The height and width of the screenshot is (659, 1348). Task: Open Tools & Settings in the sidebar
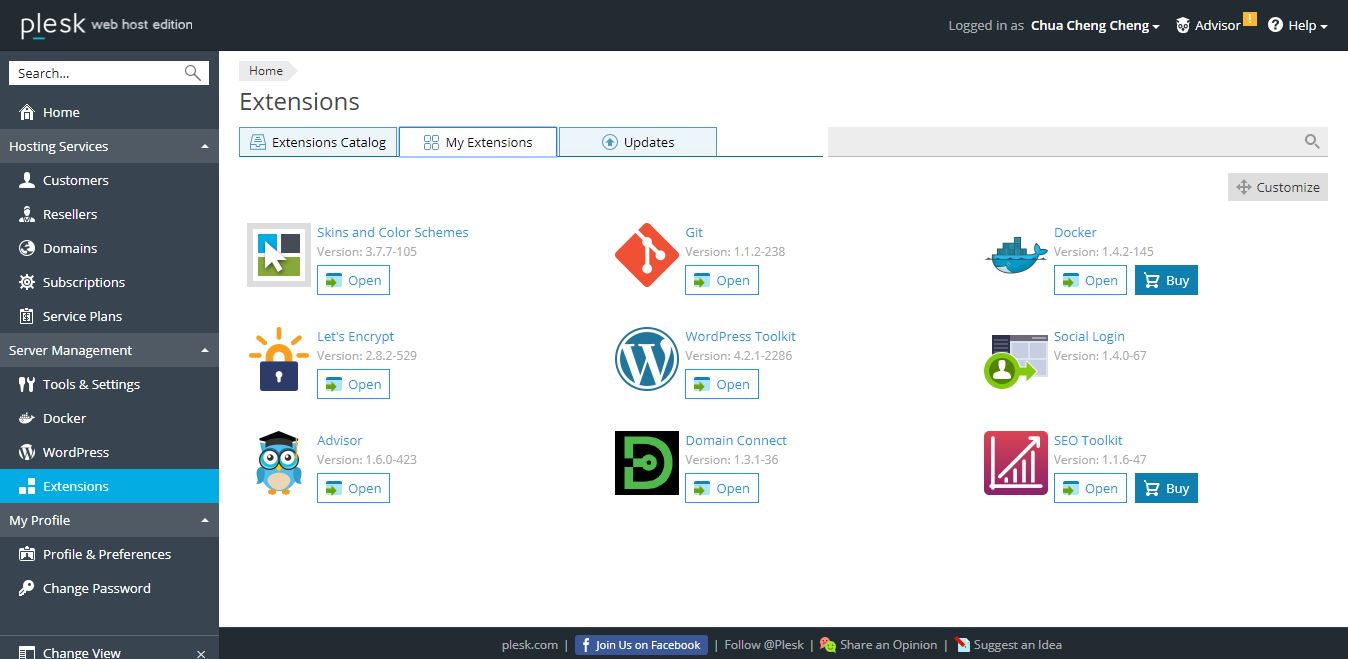(x=109, y=384)
